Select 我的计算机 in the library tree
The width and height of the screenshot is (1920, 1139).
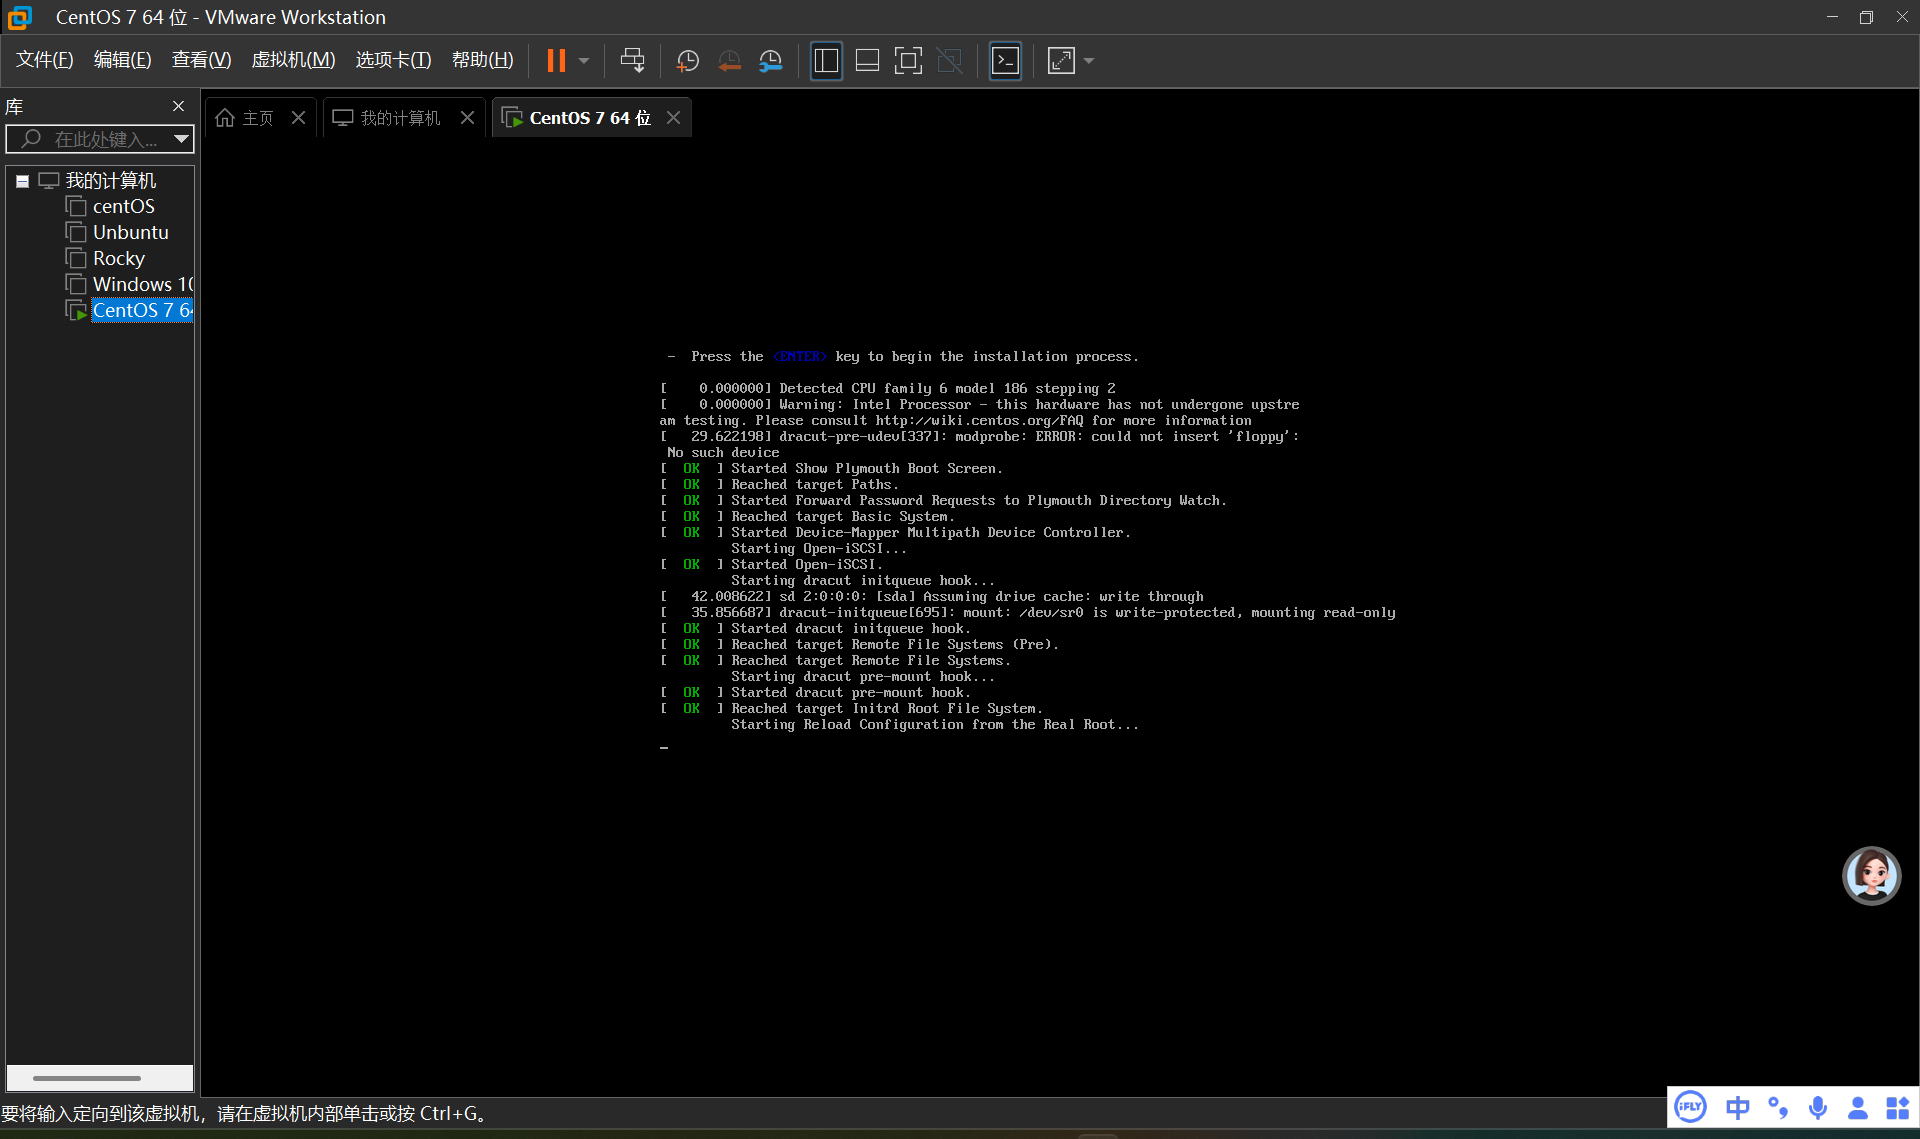[111, 181]
